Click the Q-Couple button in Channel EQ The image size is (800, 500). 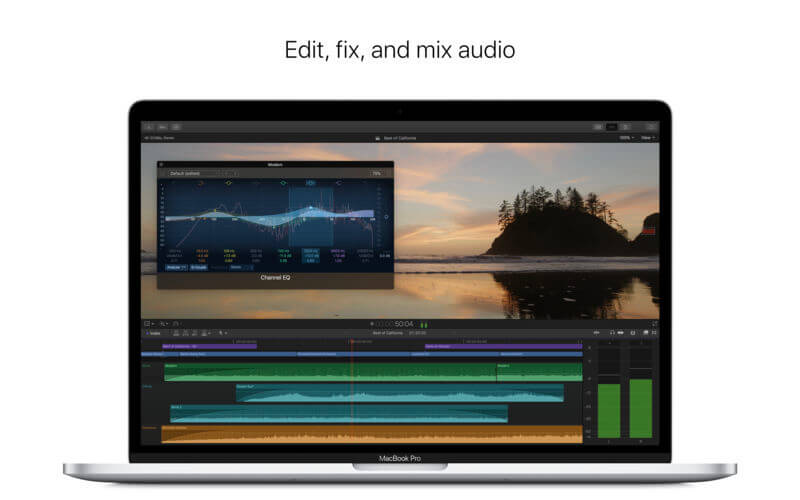[198, 267]
